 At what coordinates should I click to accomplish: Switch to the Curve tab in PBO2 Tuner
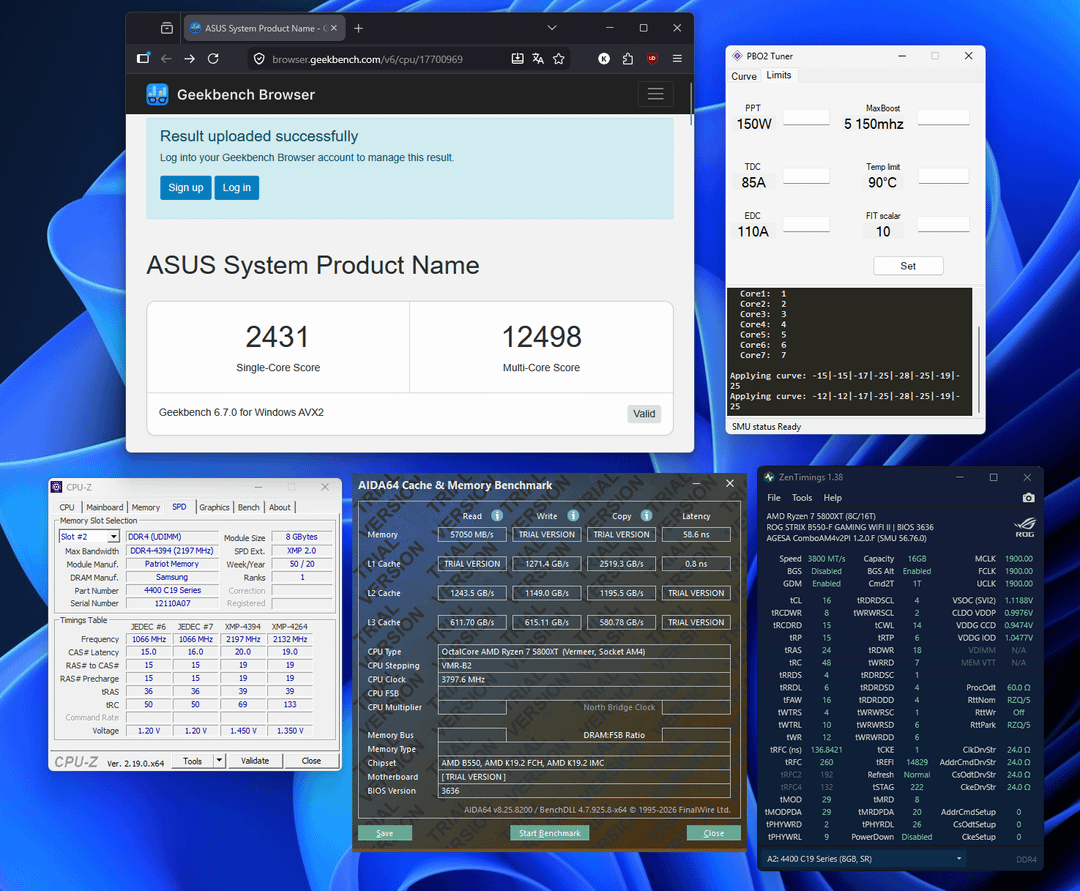click(x=744, y=76)
